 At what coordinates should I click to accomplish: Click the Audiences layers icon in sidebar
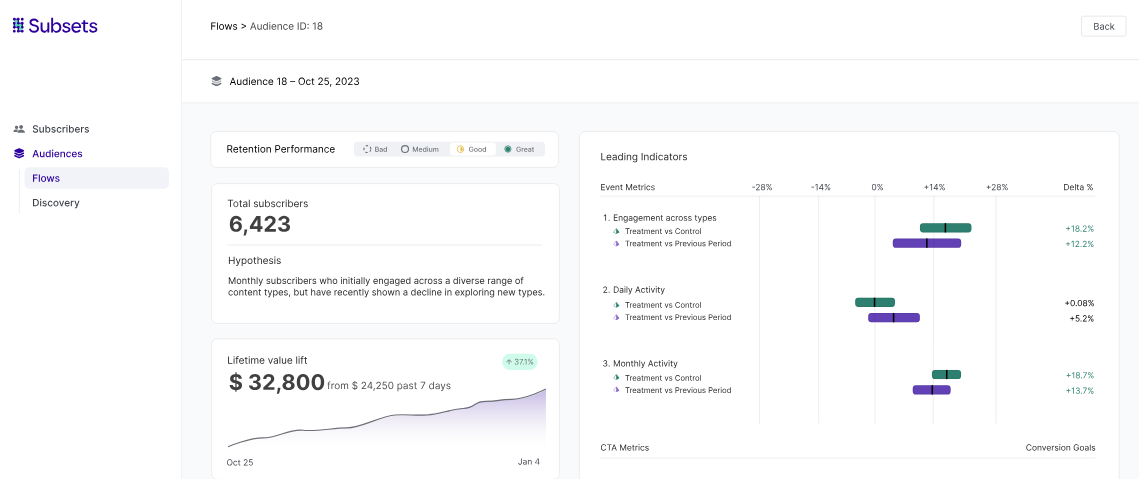[x=19, y=154]
